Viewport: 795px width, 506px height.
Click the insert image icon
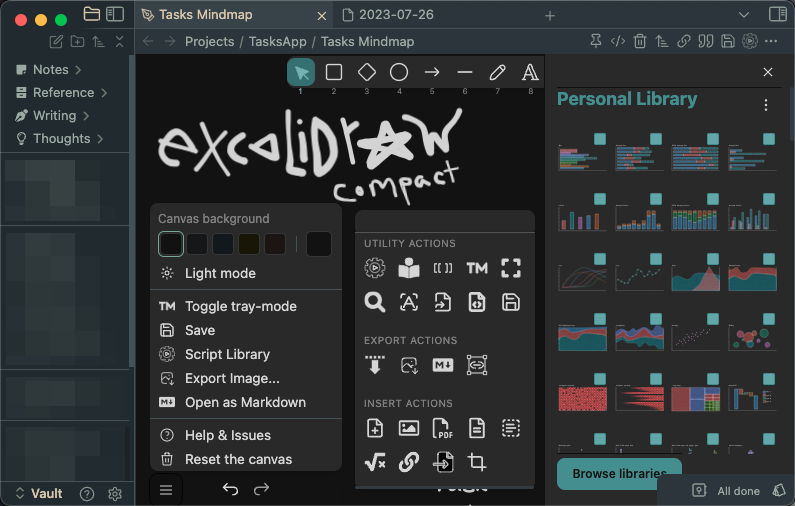tap(409, 428)
